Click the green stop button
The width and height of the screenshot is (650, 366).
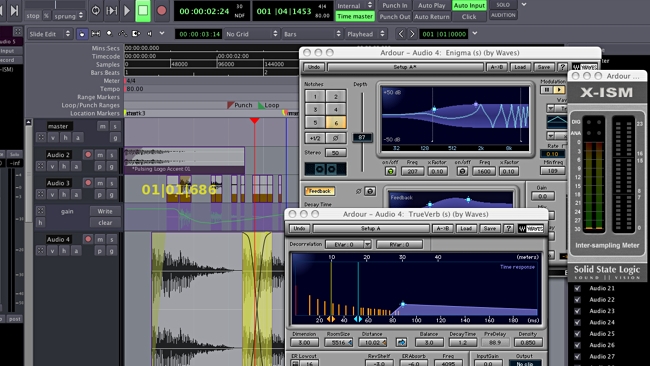[x=143, y=10]
